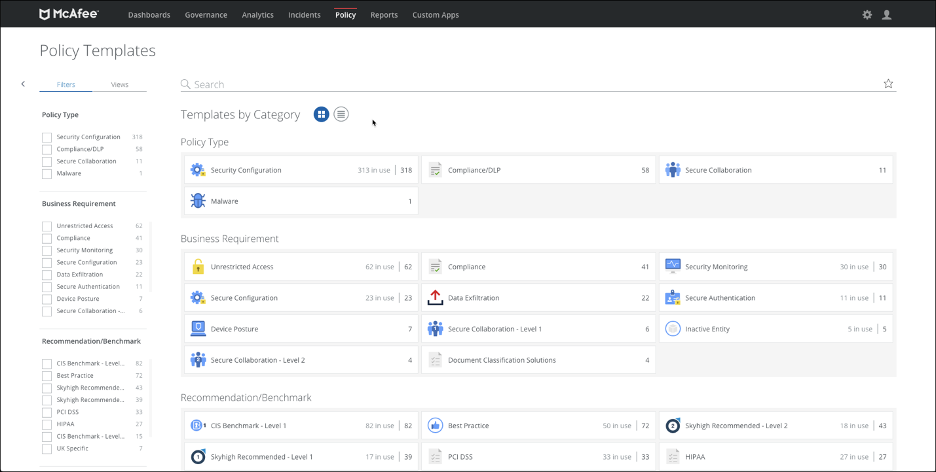
Task: Click Skyhigh Recommended - Level 1 icon
Action: pyautogui.click(x=198, y=456)
